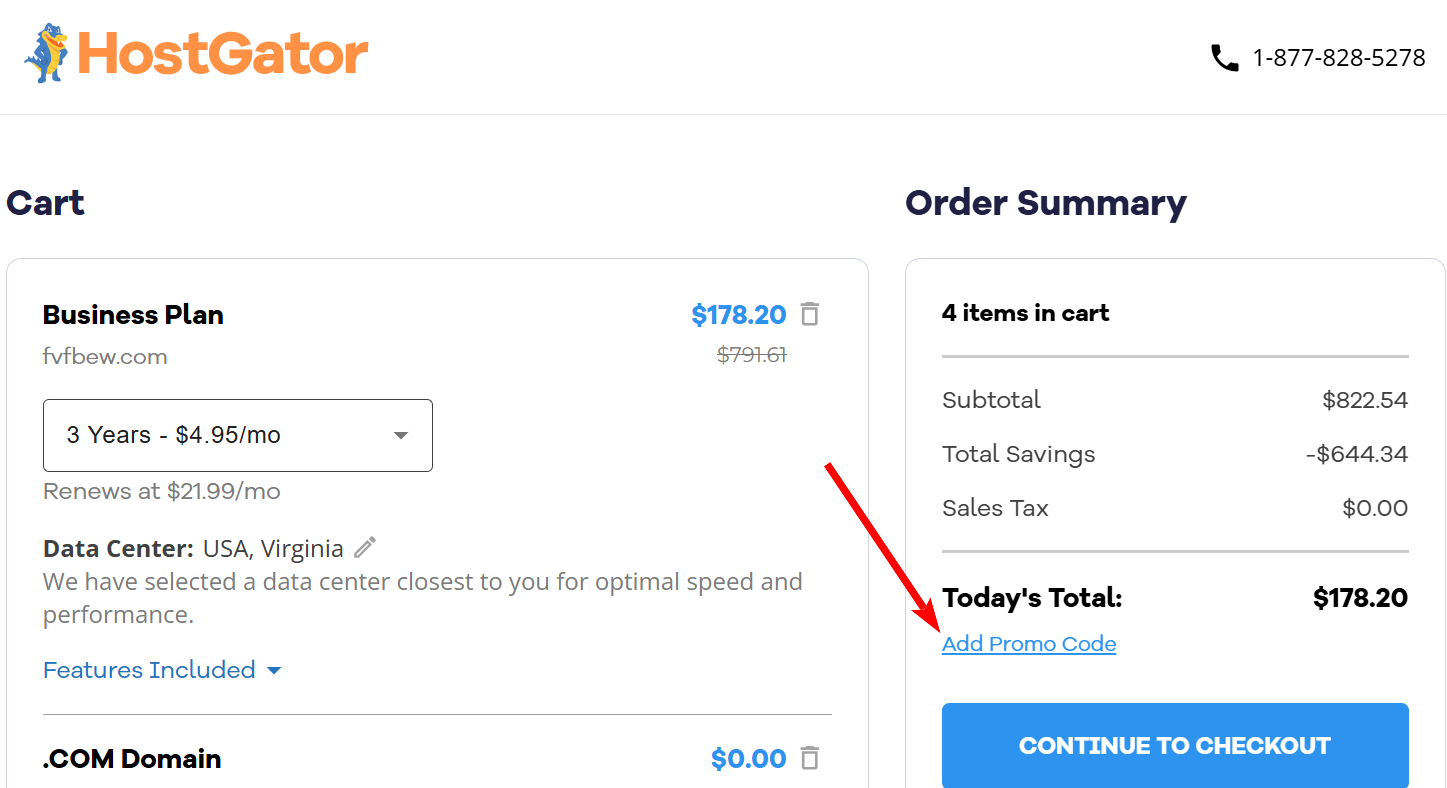Open the Add Promo Code link
1447x788 pixels.
coord(1028,643)
